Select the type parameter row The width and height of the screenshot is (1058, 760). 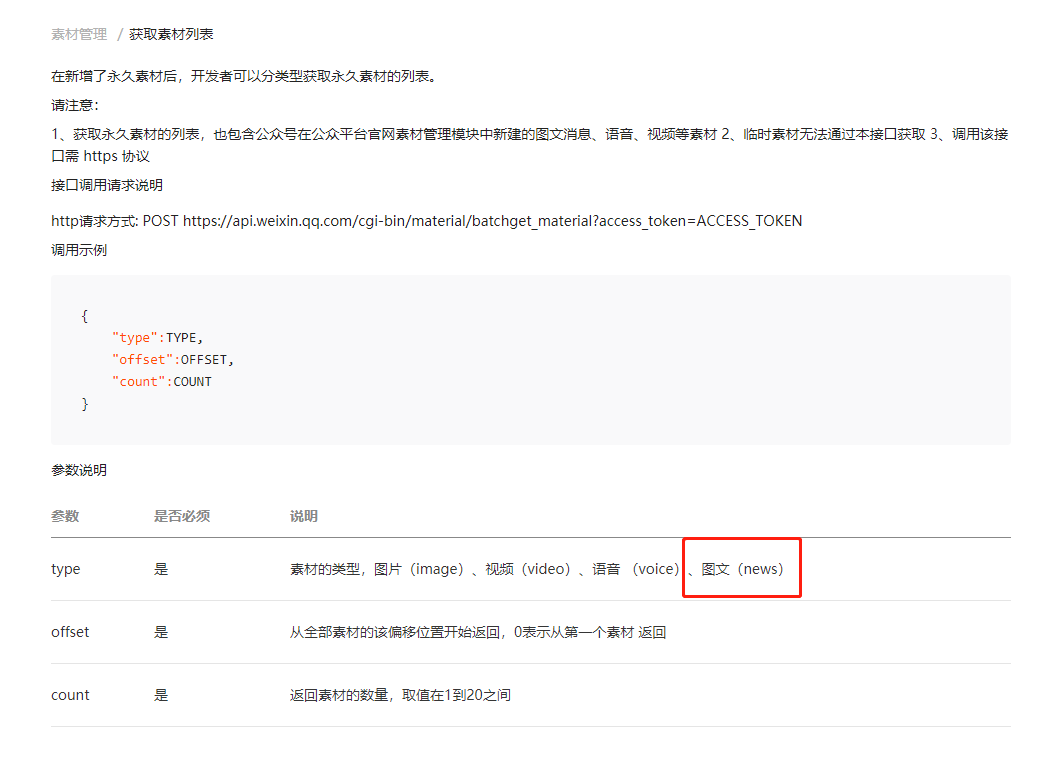pos(65,568)
